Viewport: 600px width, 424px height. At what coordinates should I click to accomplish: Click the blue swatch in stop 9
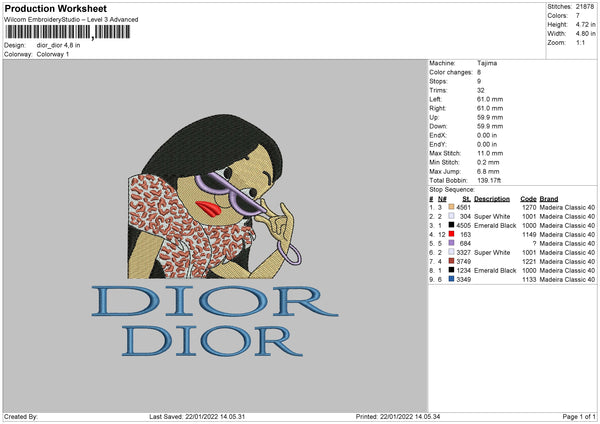[451, 279]
